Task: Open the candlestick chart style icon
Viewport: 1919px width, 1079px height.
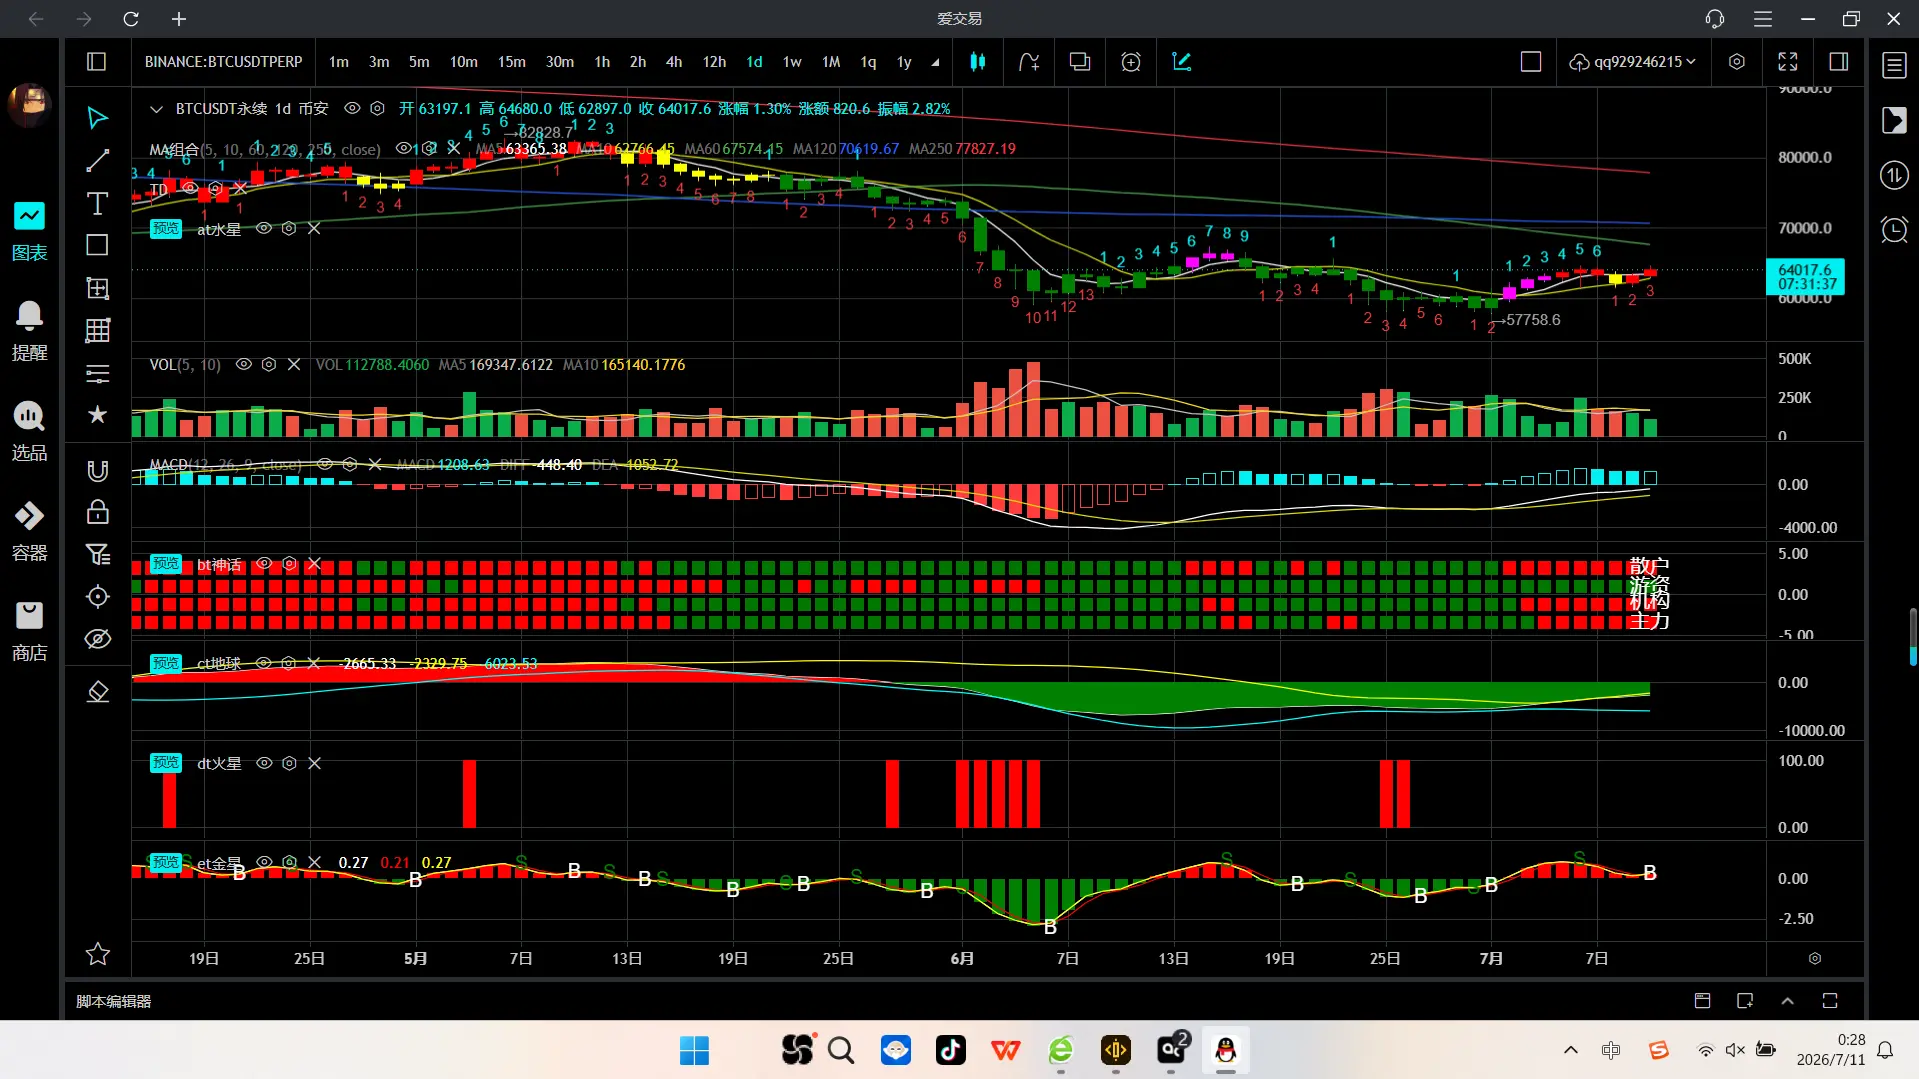Action: [977, 62]
